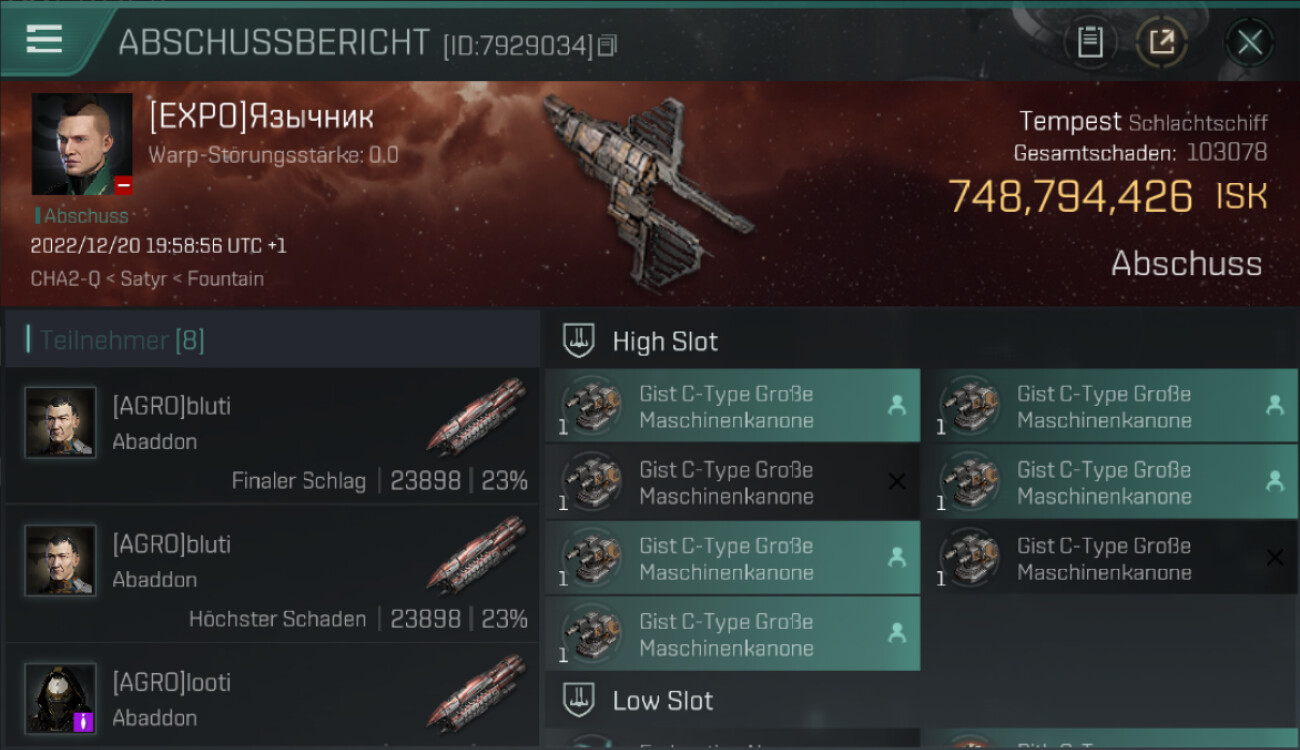Screen dimensions: 1300x750
Task: Click the Low Slot shield icon
Action: (x=579, y=700)
